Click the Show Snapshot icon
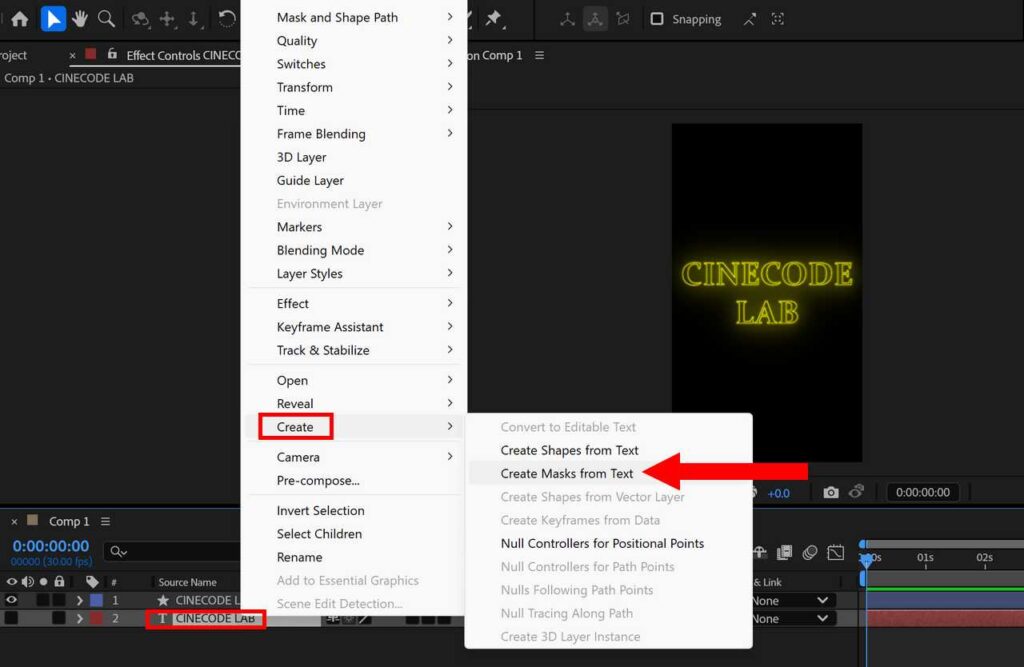This screenshot has width=1024, height=667. 856,492
